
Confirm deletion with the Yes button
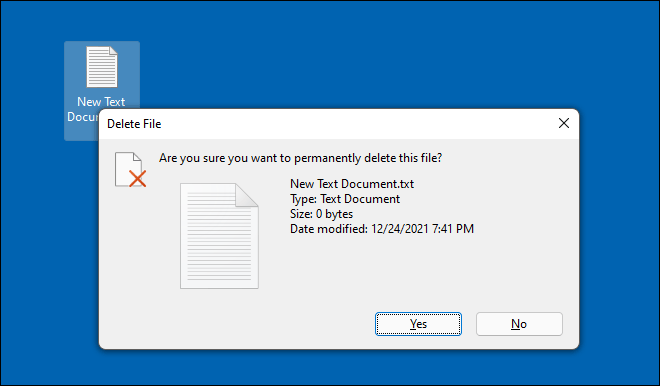[x=418, y=324]
